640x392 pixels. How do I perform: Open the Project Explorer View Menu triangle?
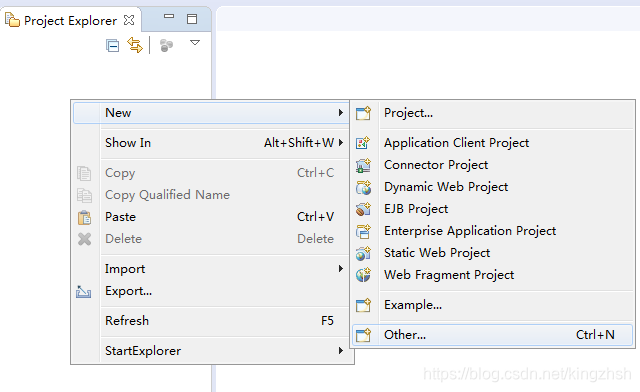click(x=195, y=42)
